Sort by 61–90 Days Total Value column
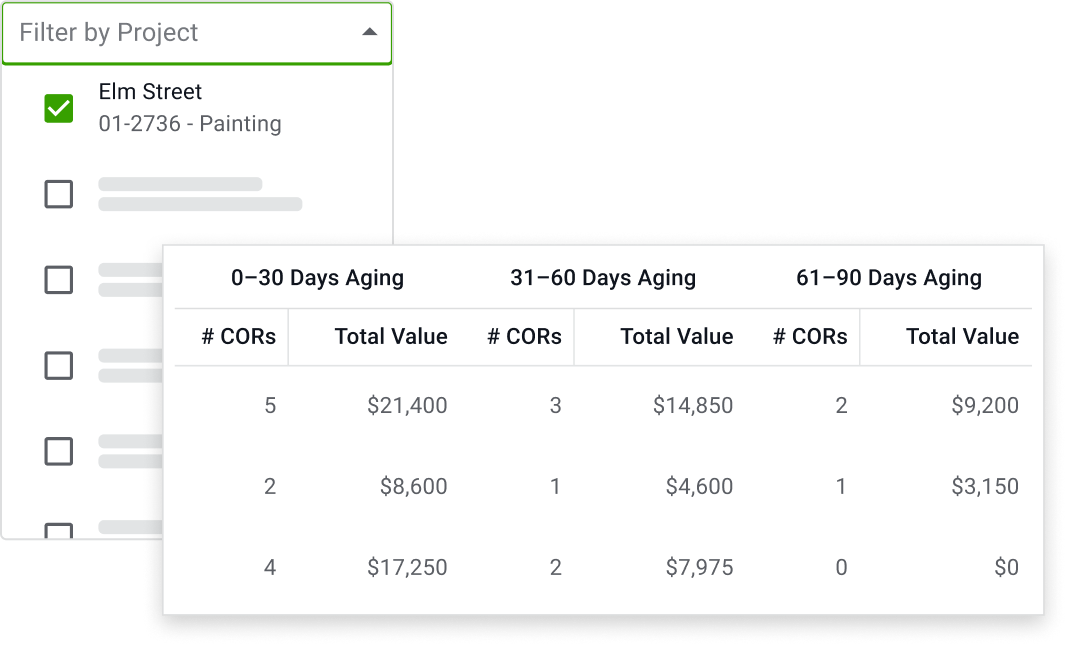 coord(962,337)
